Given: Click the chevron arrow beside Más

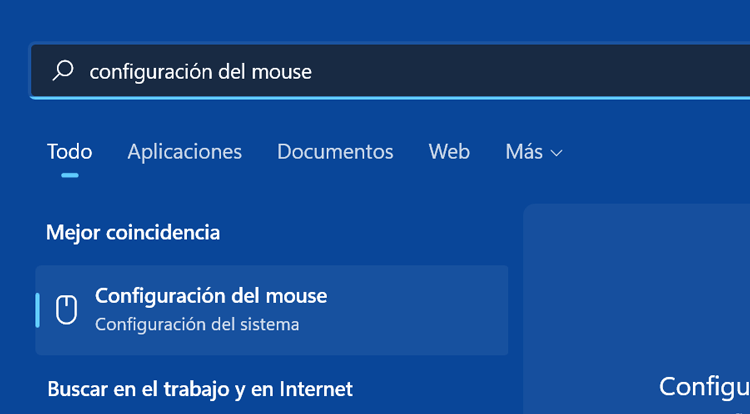Looking at the screenshot, I should tap(557, 153).
